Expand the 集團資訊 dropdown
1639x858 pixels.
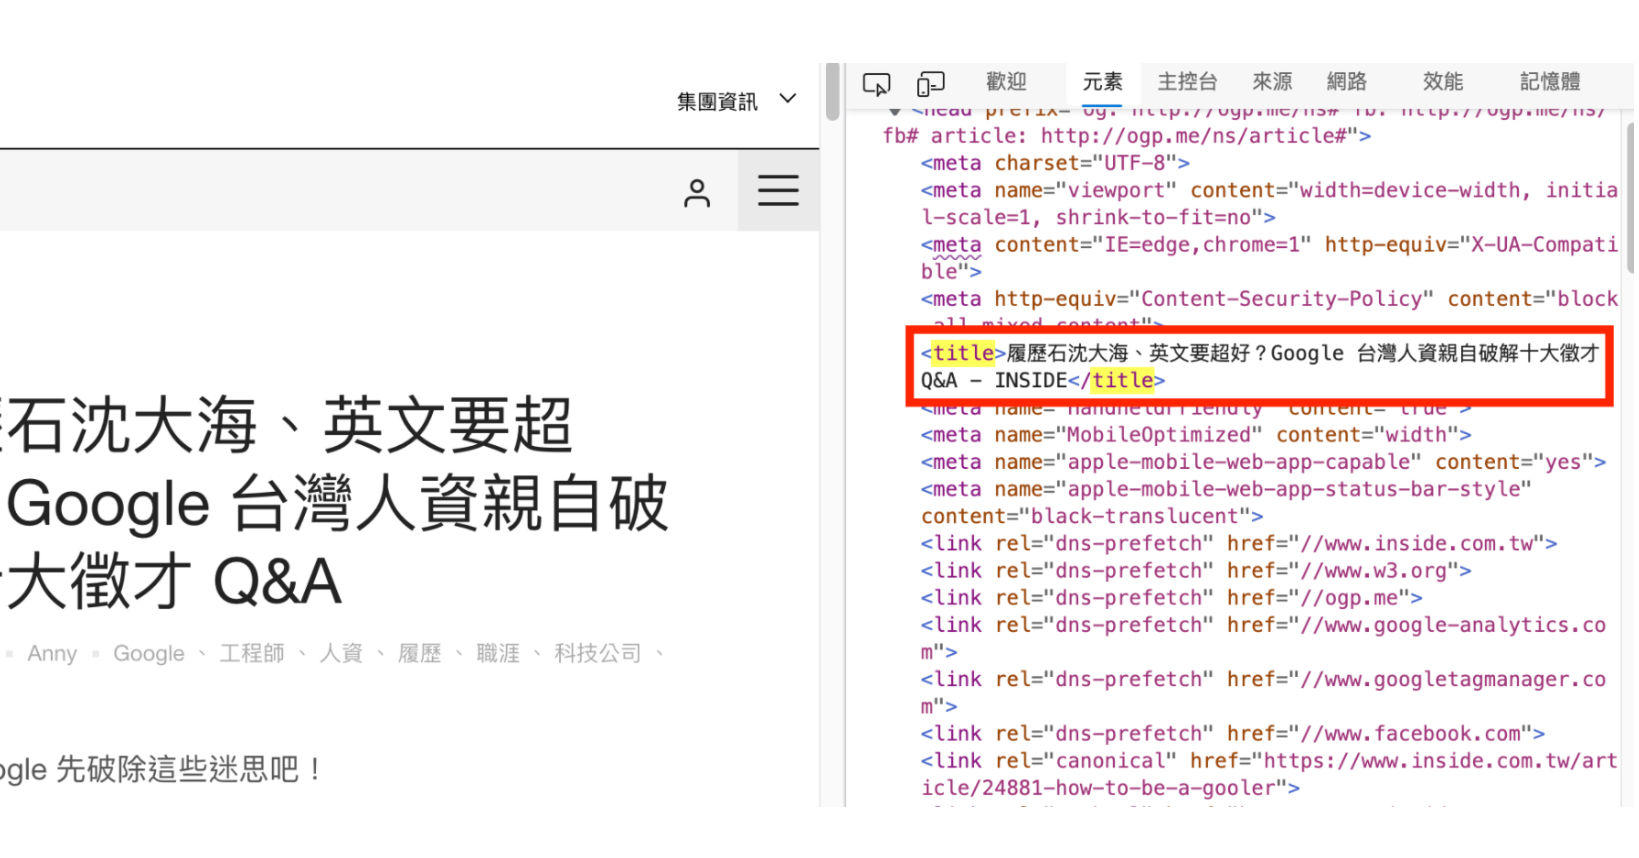click(737, 101)
